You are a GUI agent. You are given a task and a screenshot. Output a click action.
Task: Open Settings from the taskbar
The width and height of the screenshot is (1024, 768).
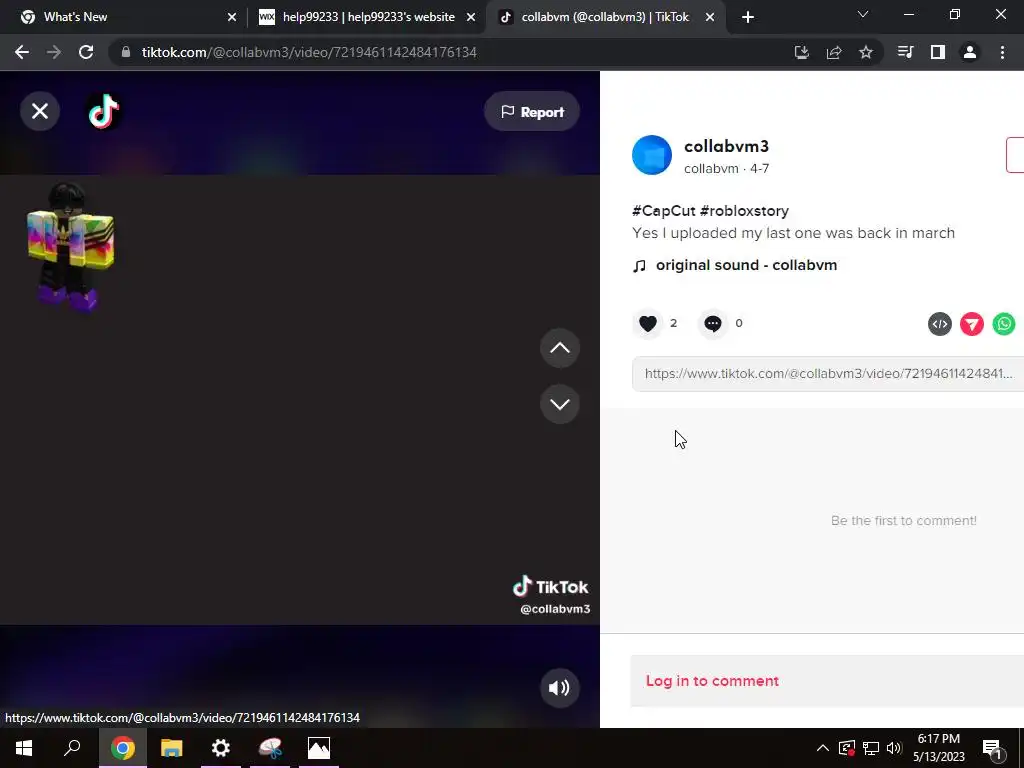point(221,748)
